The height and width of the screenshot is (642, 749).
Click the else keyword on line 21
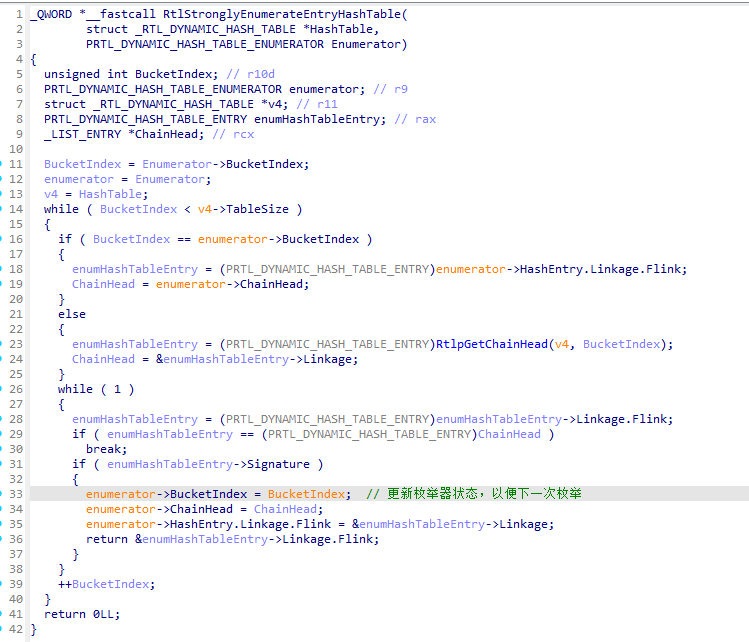coord(72,314)
